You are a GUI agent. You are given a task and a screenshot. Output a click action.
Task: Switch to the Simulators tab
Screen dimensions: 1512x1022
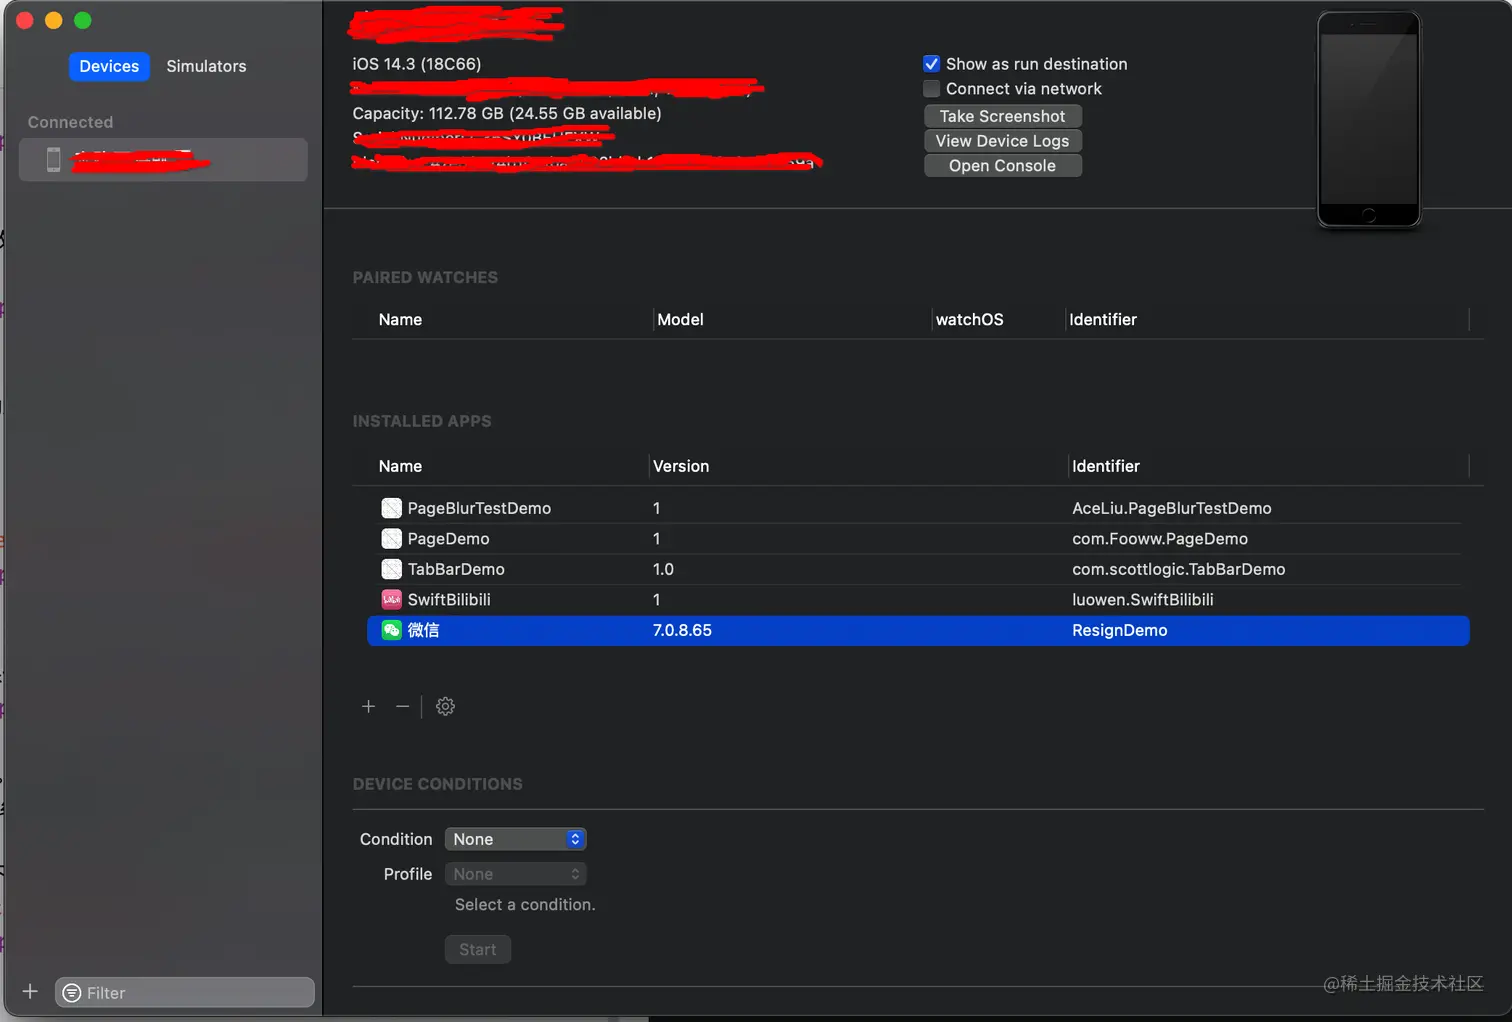click(206, 66)
